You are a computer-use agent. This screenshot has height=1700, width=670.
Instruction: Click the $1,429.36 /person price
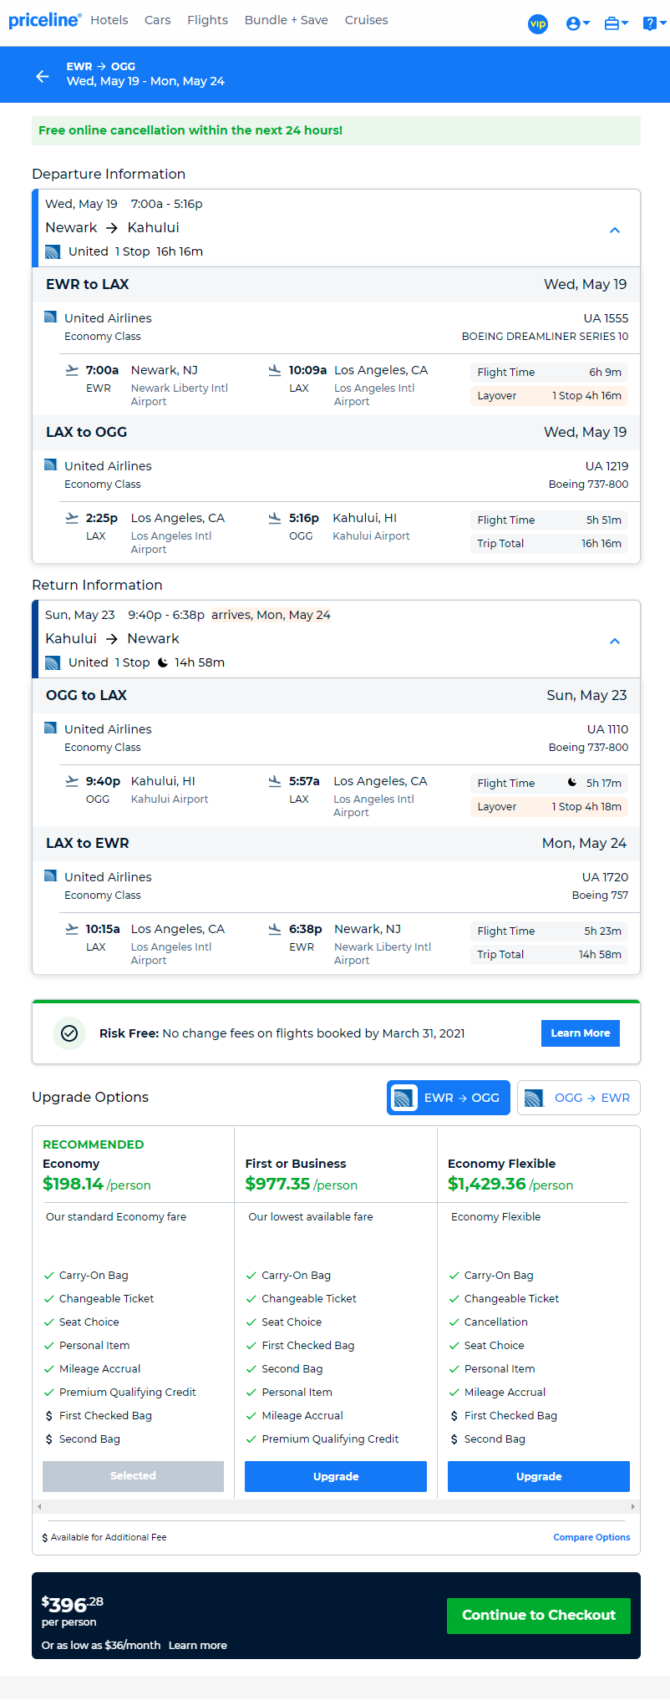pos(510,1184)
